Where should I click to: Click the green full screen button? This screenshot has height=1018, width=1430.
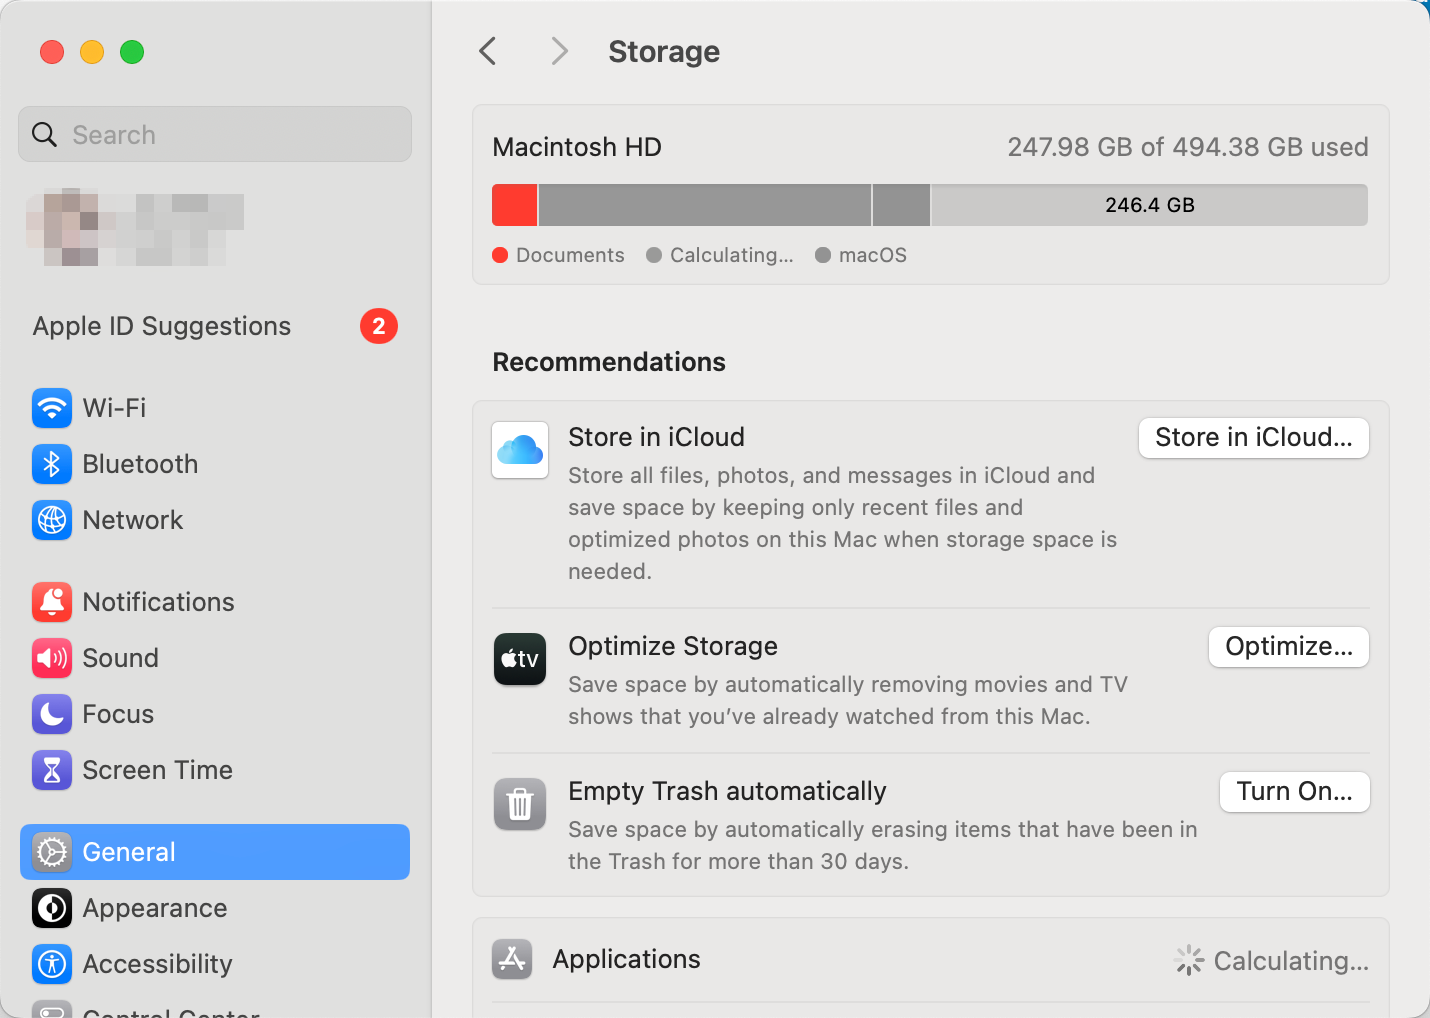coord(132,52)
